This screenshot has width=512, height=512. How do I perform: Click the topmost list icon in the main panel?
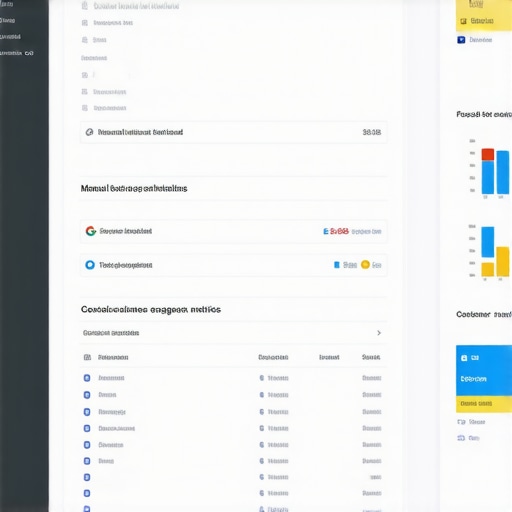click(85, 6)
